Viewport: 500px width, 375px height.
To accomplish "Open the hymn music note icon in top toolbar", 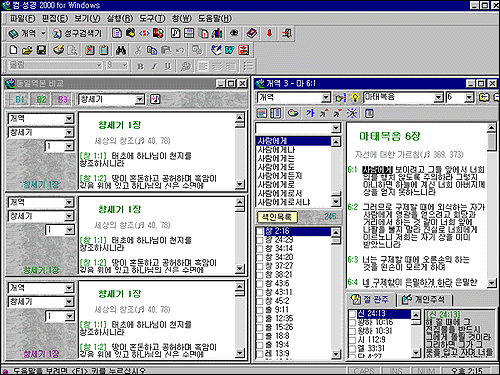I will (x=176, y=33).
